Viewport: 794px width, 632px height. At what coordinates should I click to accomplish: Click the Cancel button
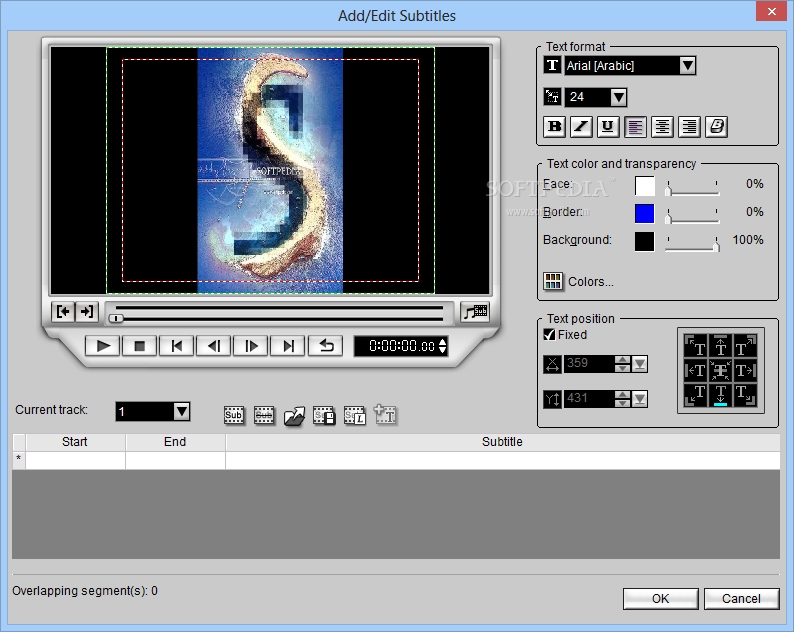coord(741,599)
